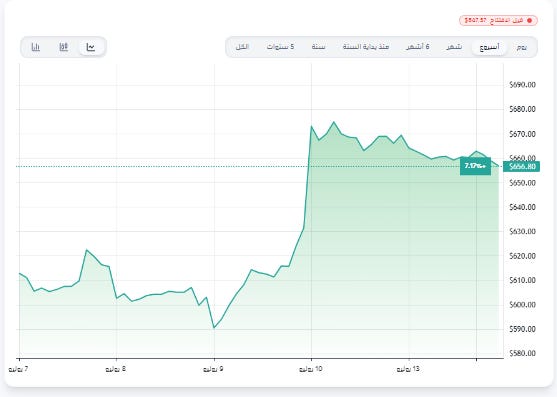
Task: Click the $620.00 axis label
Action: (522, 256)
